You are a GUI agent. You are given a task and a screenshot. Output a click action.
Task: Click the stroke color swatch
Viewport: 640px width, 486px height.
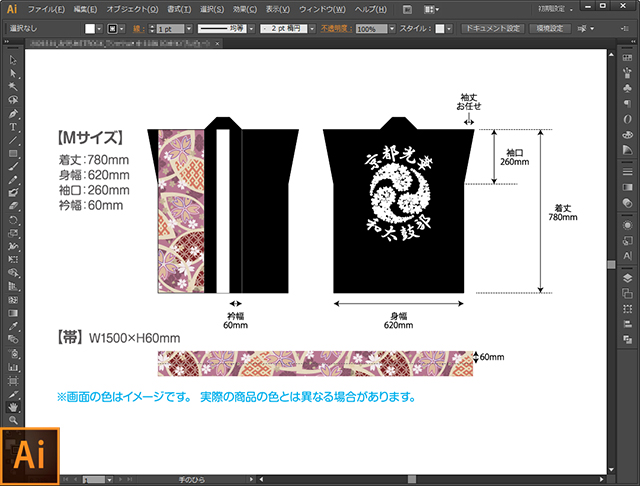(x=112, y=29)
